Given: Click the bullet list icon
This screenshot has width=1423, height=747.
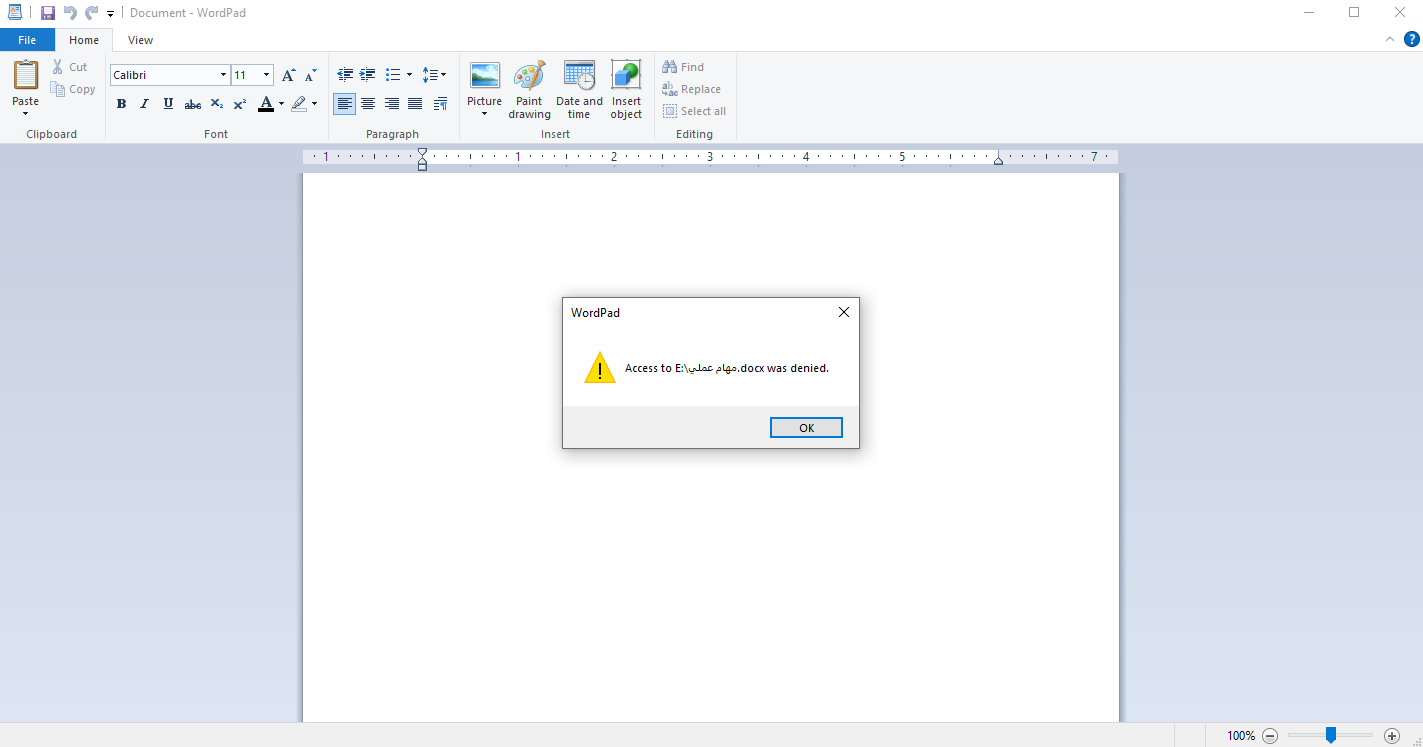Looking at the screenshot, I should point(393,75).
